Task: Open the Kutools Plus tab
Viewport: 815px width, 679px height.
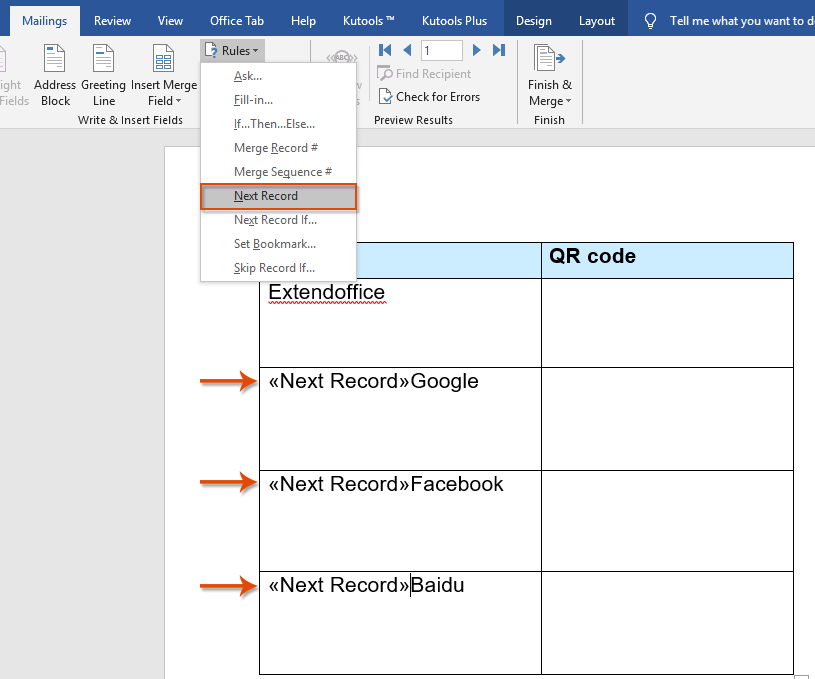Action: coord(454,21)
